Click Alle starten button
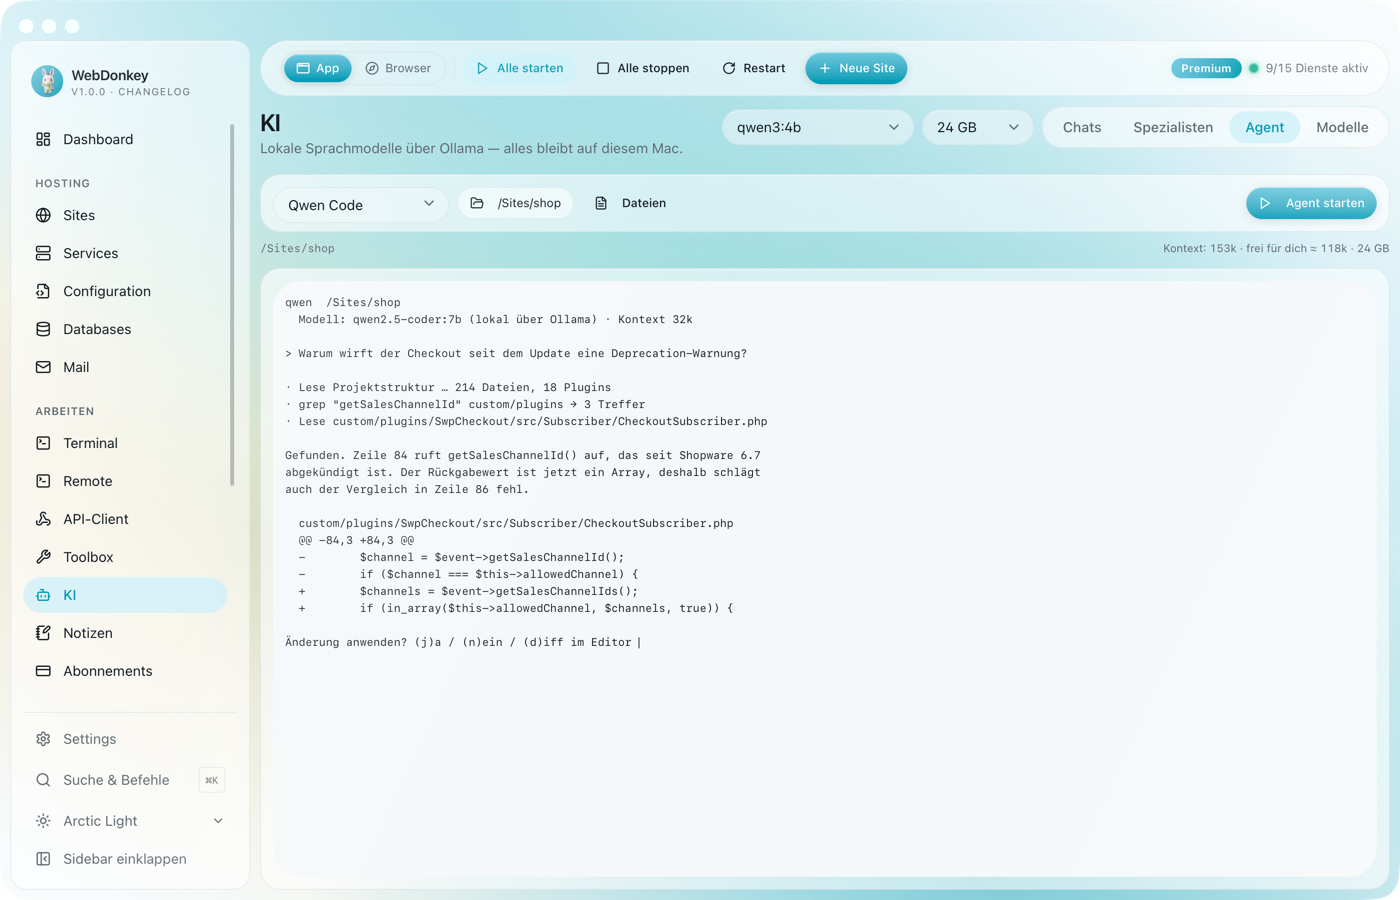This screenshot has width=1400, height=900. pyautogui.click(x=519, y=68)
